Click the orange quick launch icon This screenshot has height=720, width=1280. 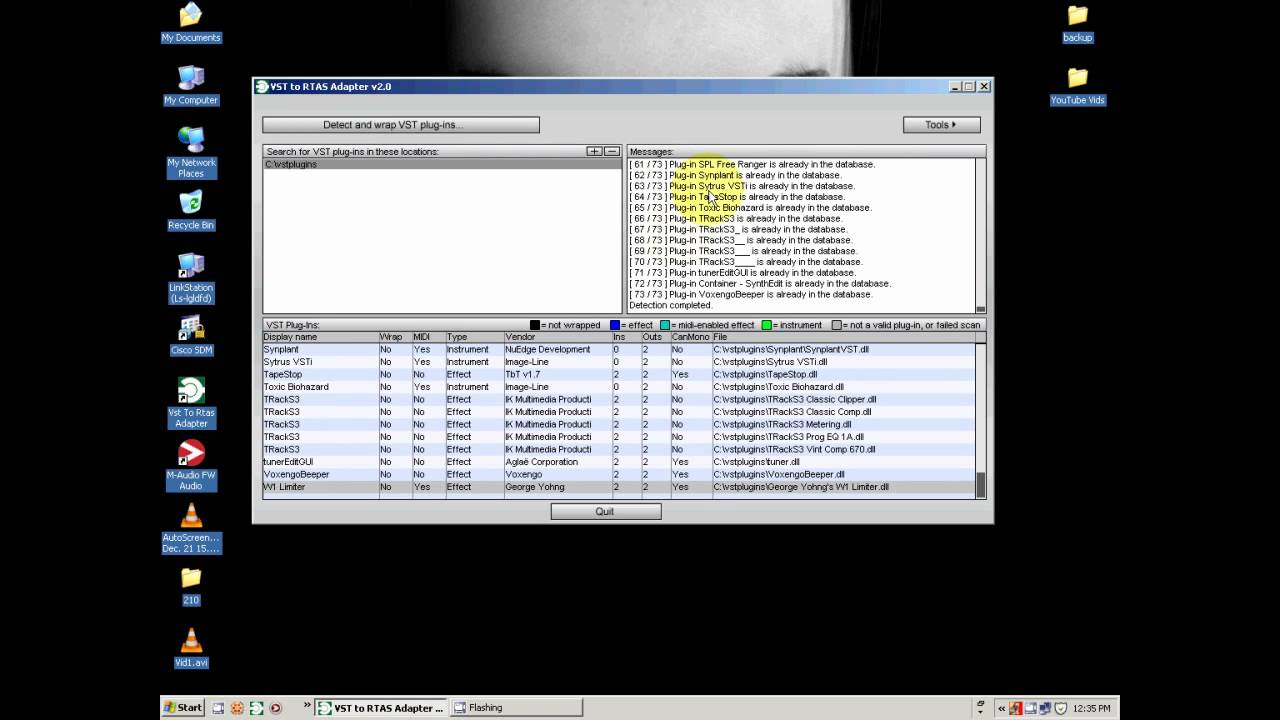click(x=237, y=708)
